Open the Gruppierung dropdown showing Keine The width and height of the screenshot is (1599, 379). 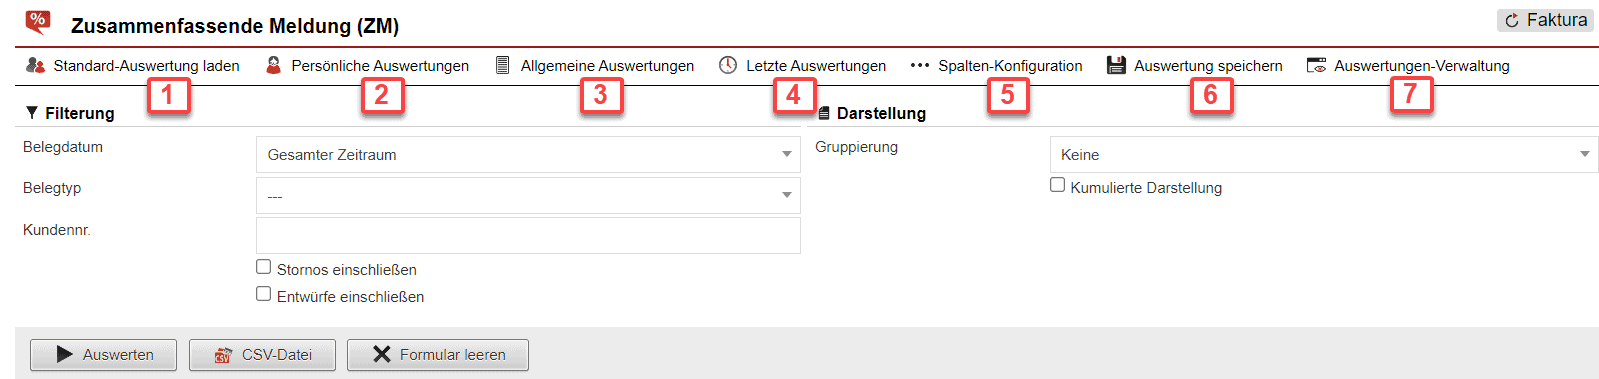point(1324,155)
